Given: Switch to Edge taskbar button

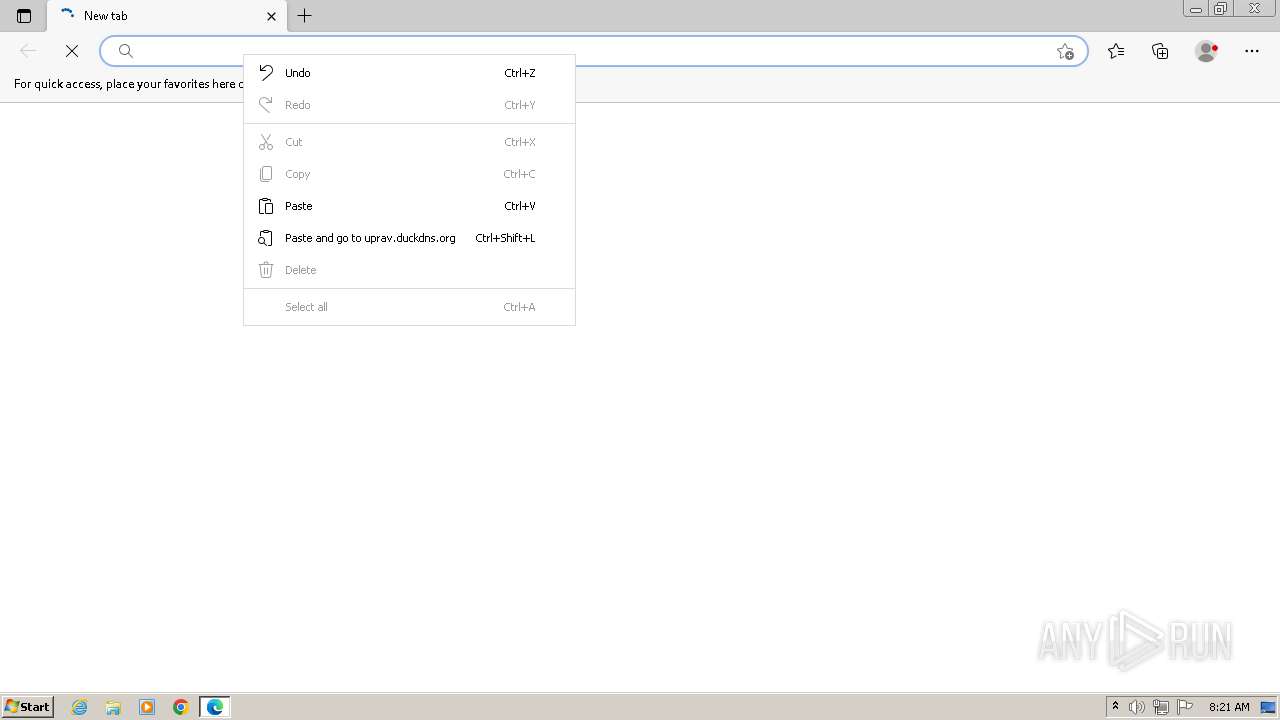Looking at the screenshot, I should coord(215,707).
